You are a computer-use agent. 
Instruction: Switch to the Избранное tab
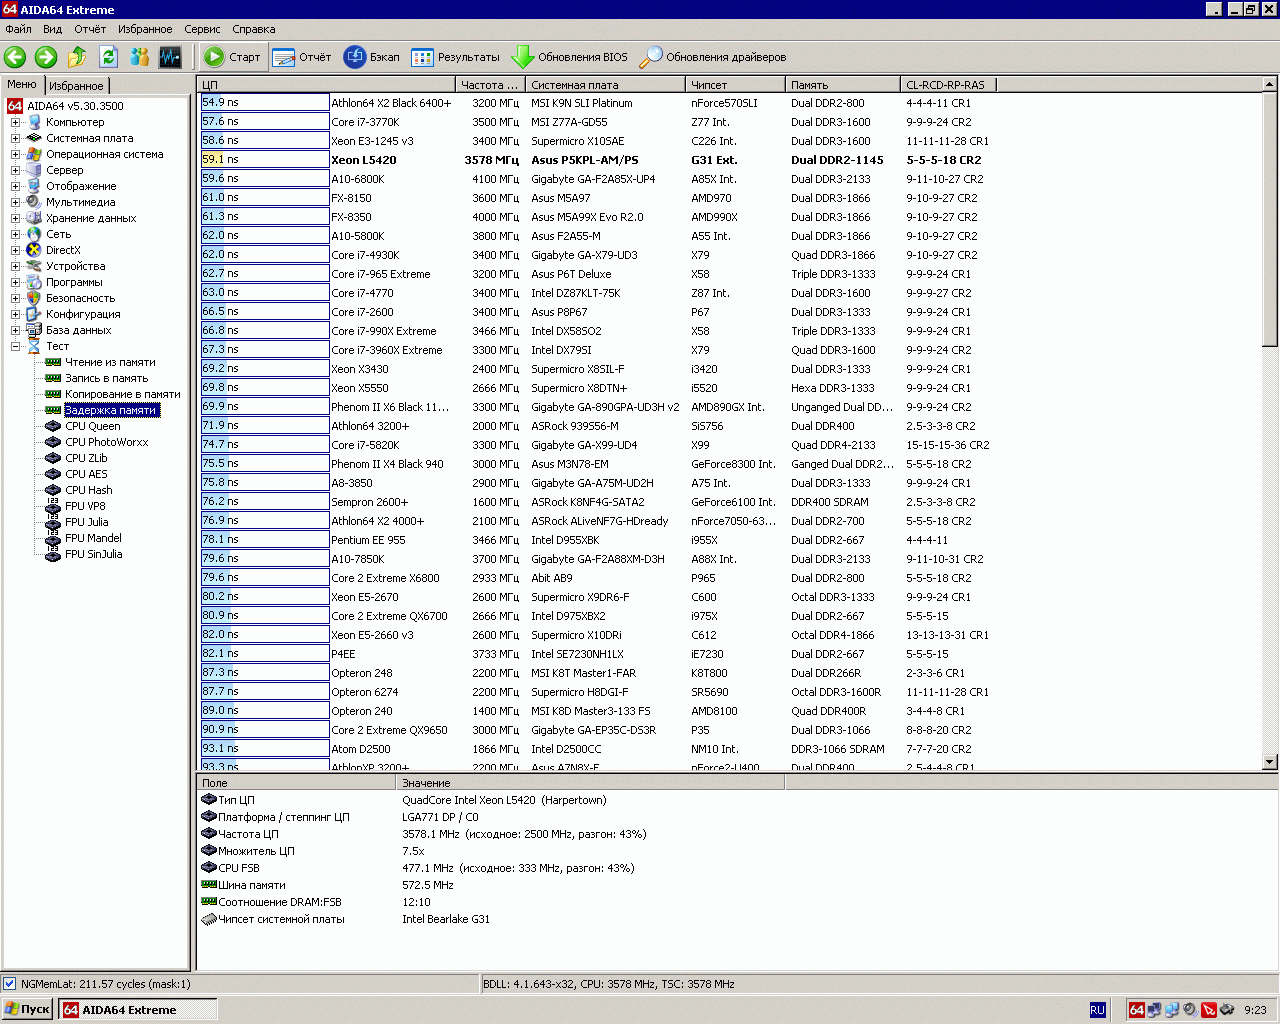(x=76, y=86)
